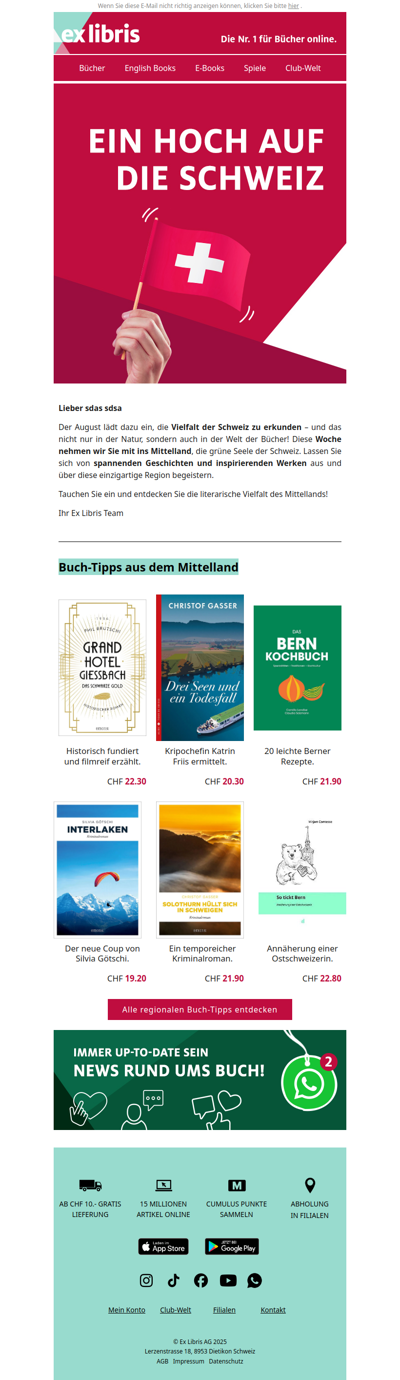
Task: Click the location pin Abholung icon
Action: 310,1185
